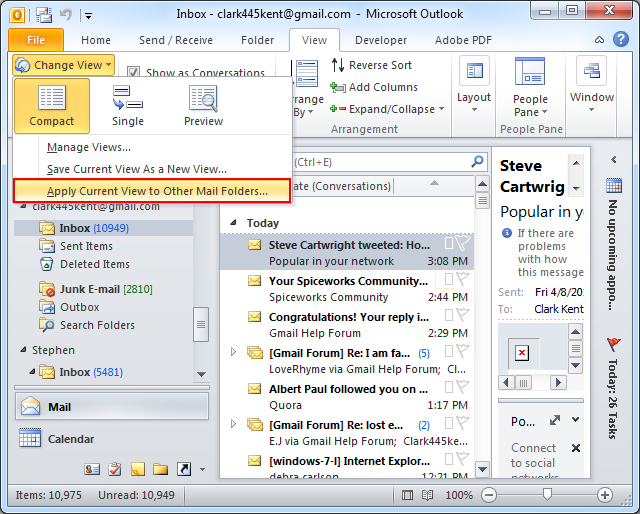Minimize the ribbon with the caret icon
640x514 pixels.
click(599, 40)
